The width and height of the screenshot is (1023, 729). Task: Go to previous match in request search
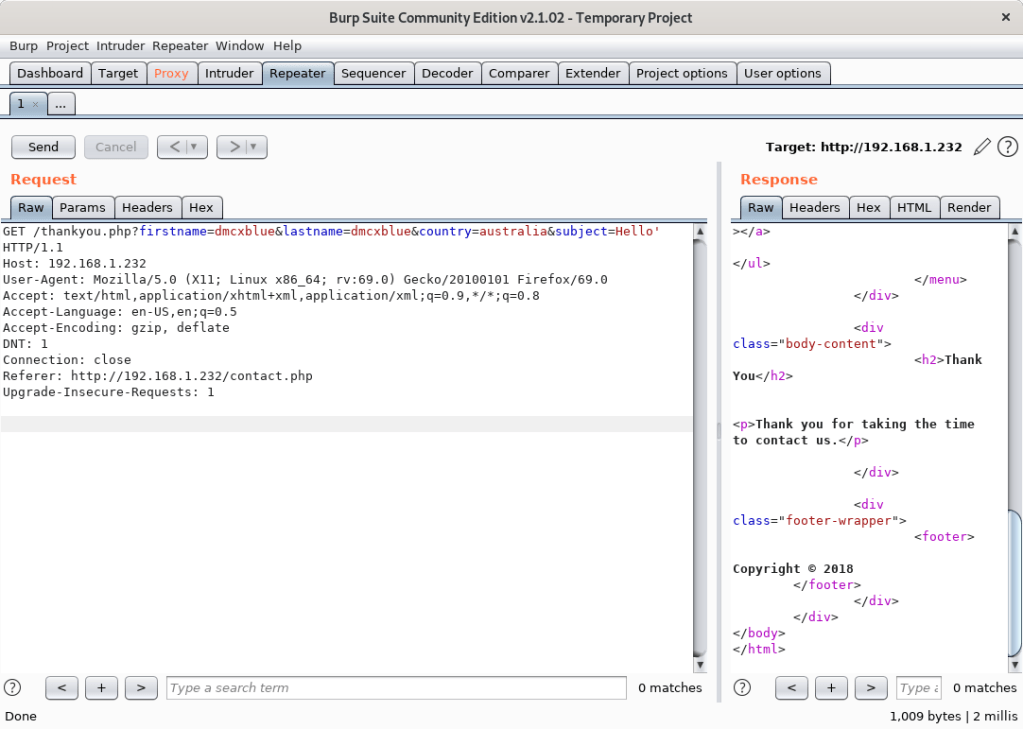pos(61,687)
